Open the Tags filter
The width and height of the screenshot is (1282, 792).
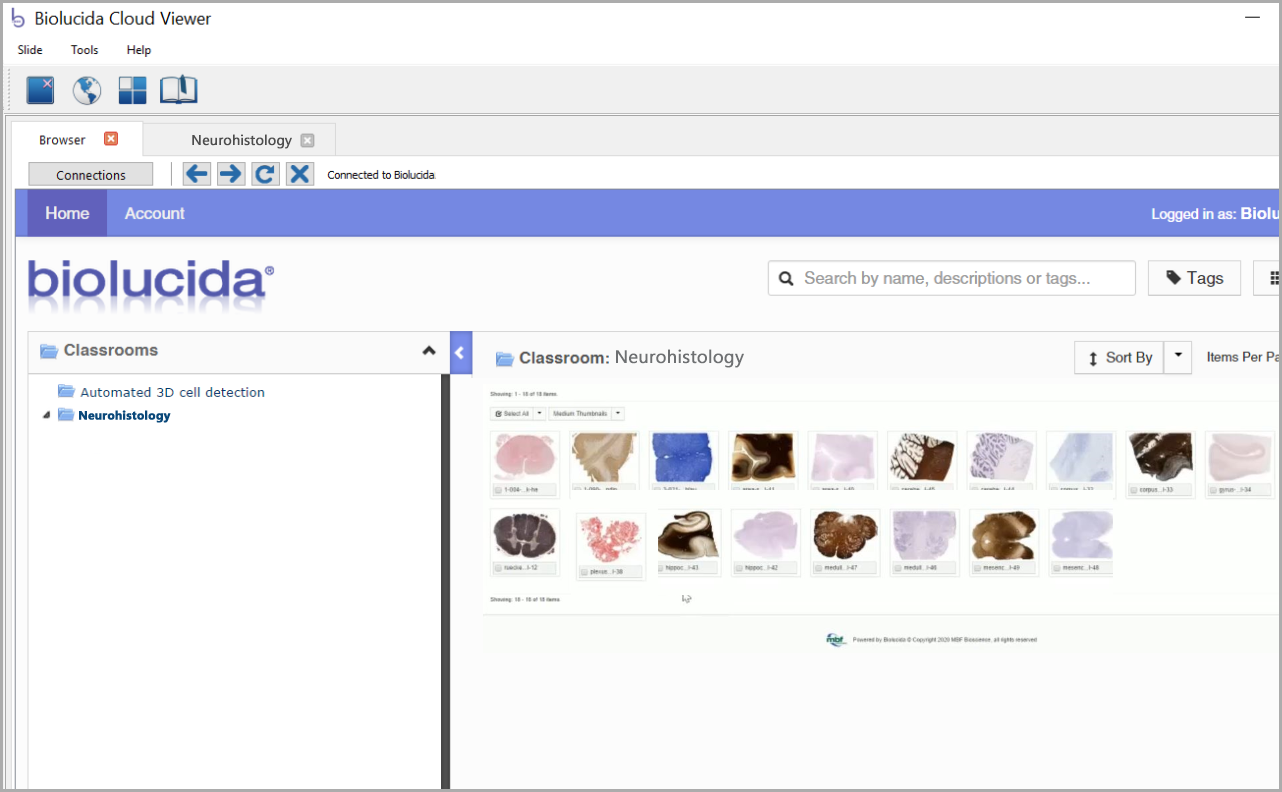tap(1194, 278)
